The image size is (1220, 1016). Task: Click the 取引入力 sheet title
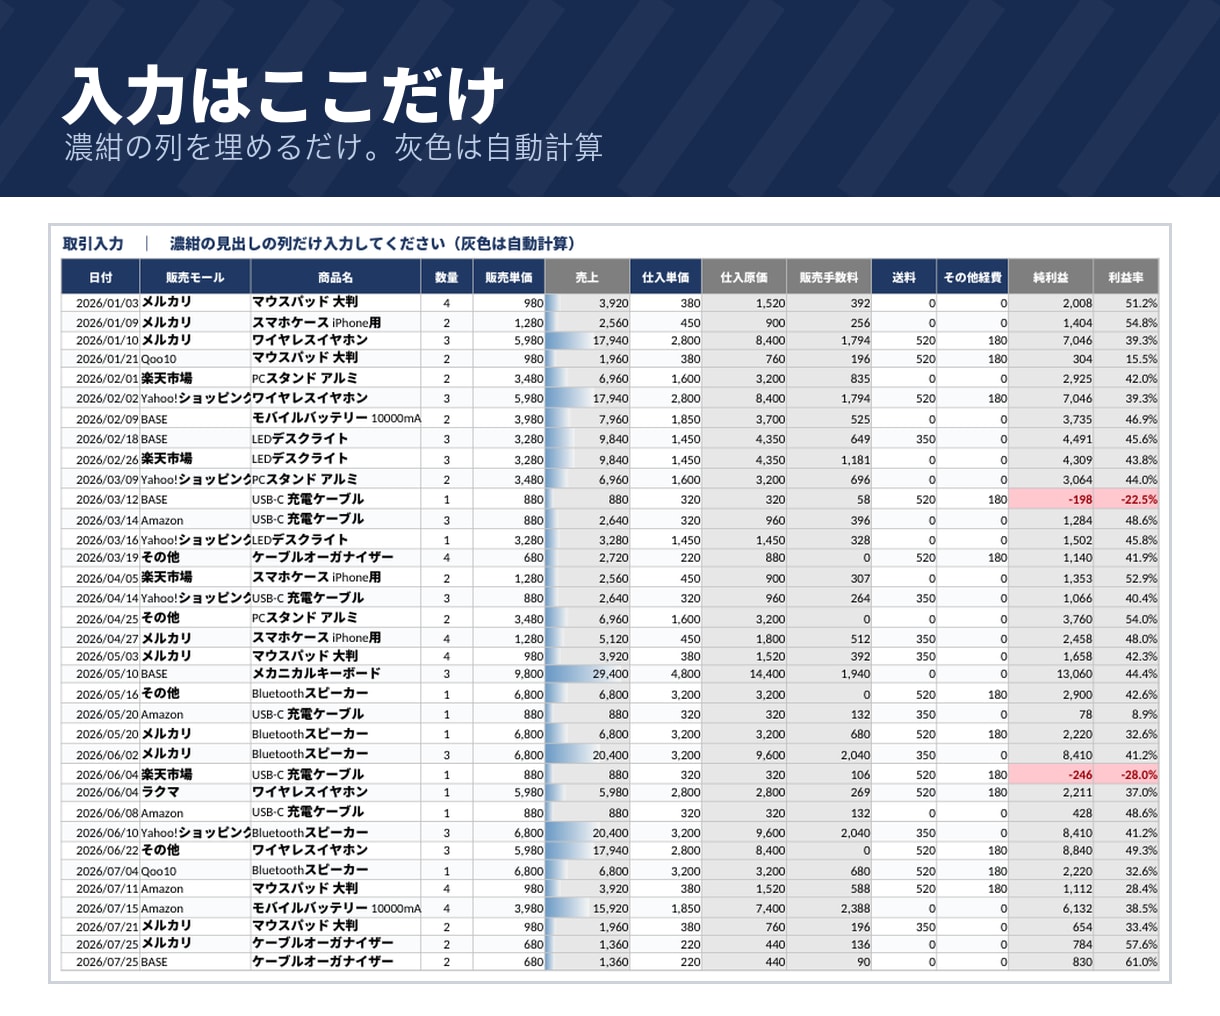(x=93, y=243)
